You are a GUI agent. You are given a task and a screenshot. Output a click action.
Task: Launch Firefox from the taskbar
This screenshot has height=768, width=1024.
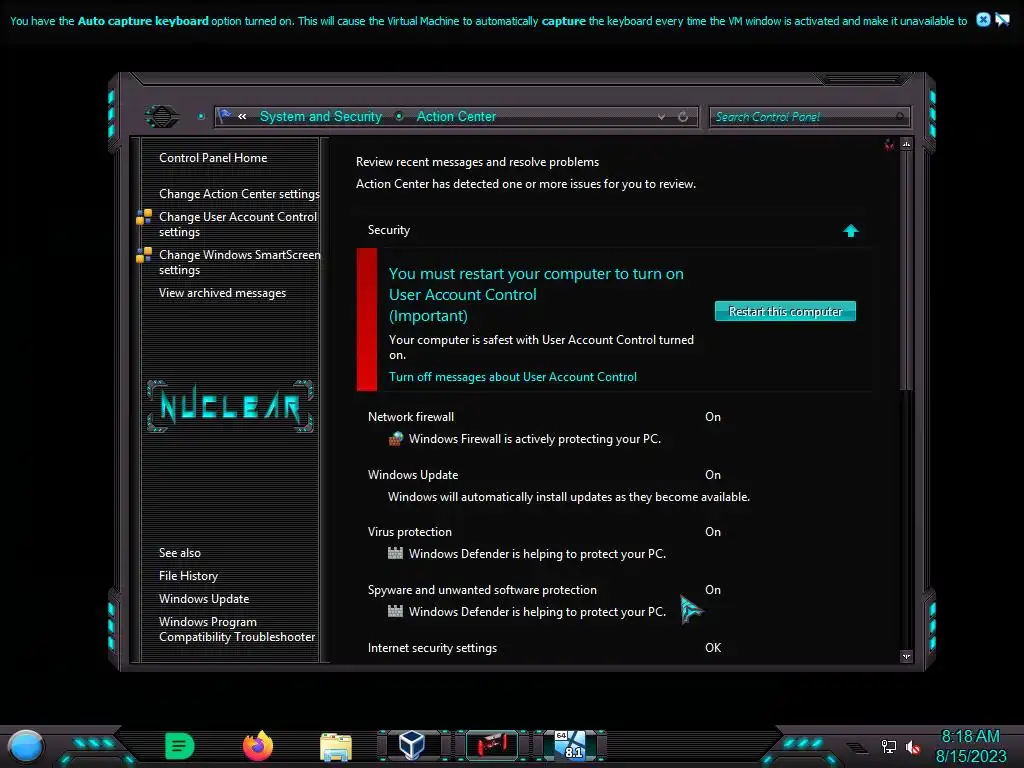[x=258, y=746]
